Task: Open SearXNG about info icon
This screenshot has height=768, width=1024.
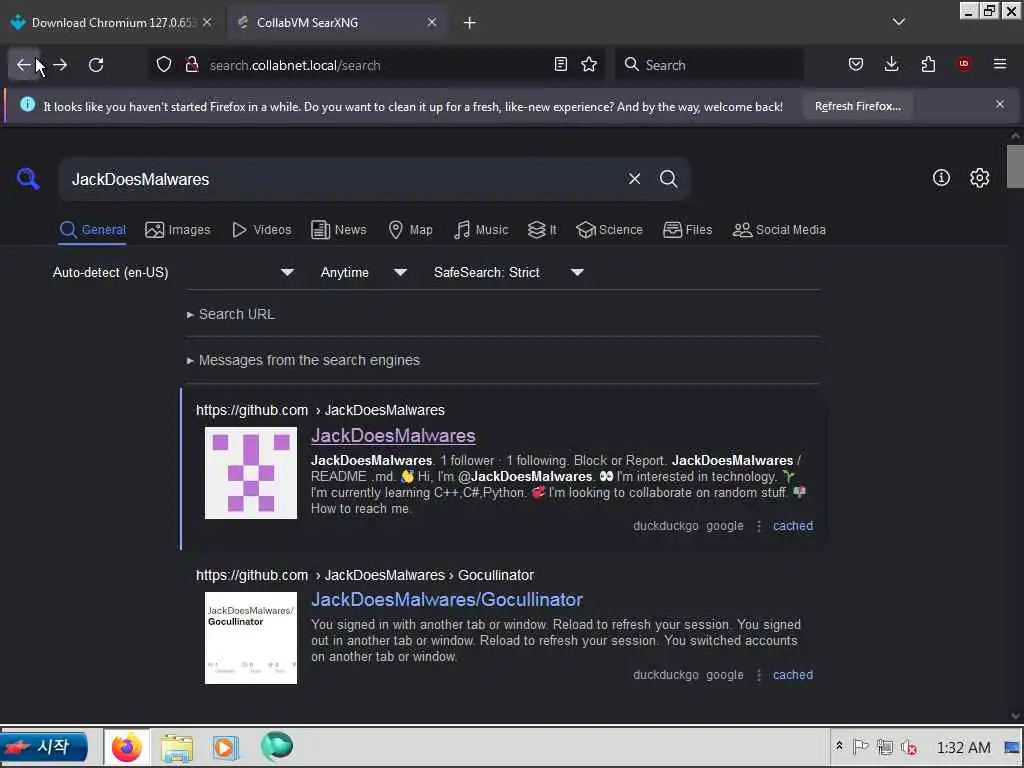Action: click(941, 178)
